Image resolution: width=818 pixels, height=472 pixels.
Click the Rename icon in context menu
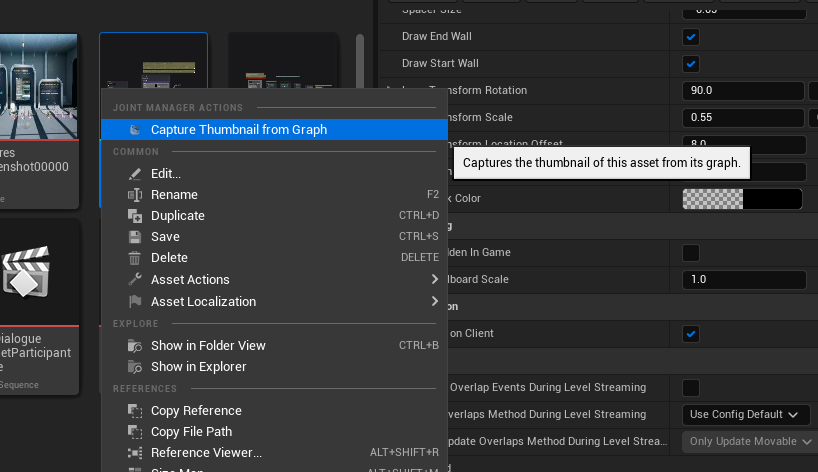(134, 195)
